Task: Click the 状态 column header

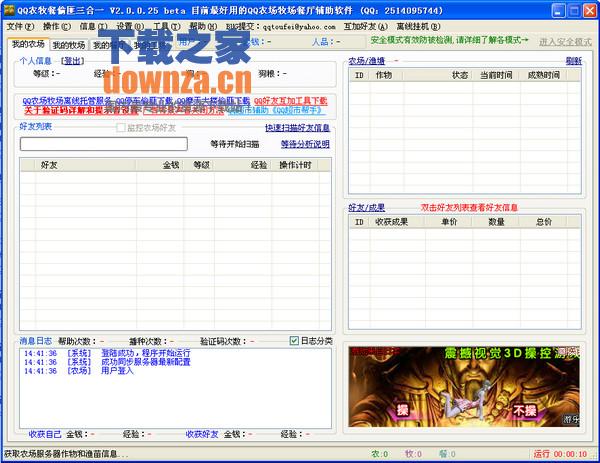Action: tap(438, 75)
